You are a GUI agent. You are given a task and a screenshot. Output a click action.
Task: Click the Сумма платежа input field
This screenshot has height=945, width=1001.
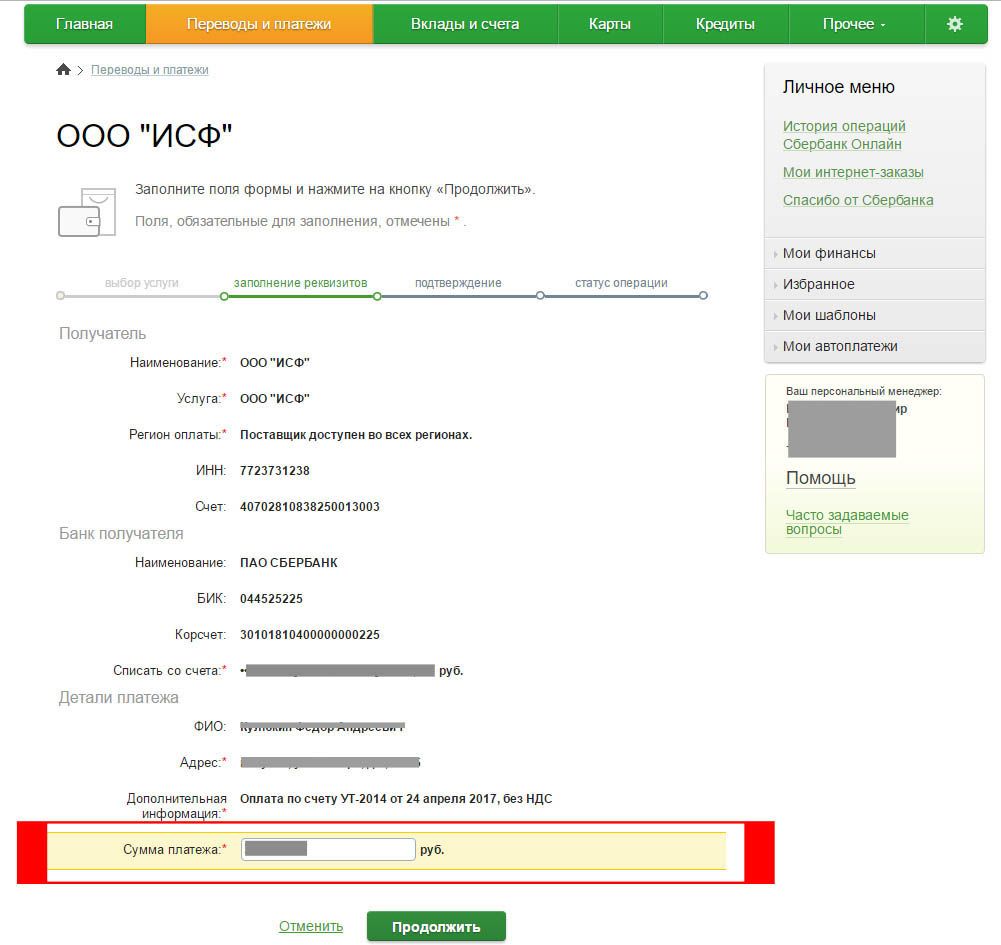pos(328,850)
